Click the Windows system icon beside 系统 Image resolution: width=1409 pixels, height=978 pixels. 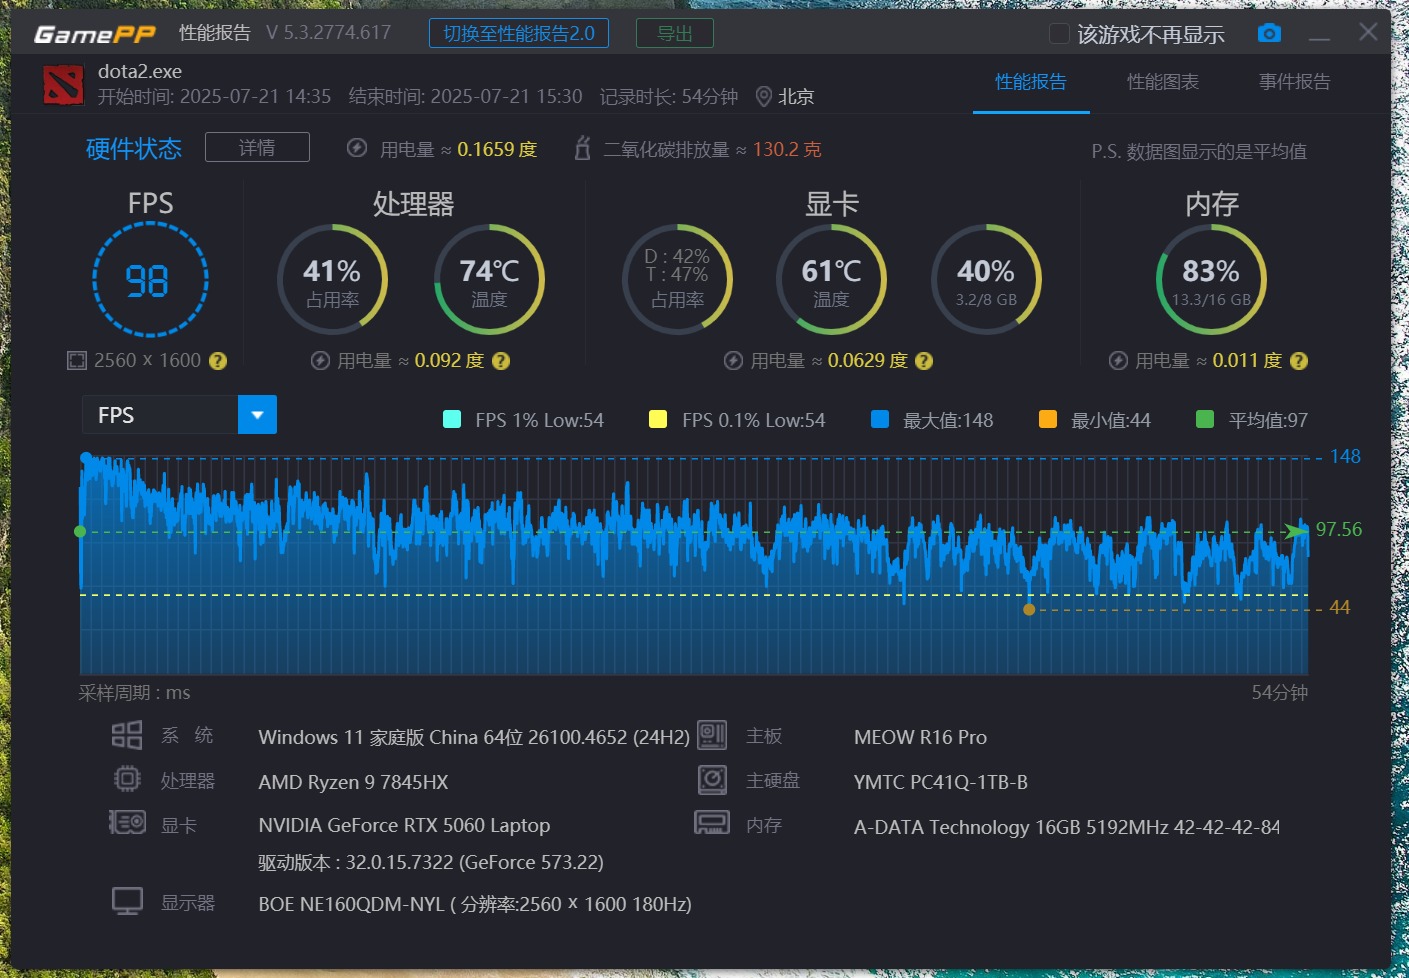pyautogui.click(x=127, y=735)
